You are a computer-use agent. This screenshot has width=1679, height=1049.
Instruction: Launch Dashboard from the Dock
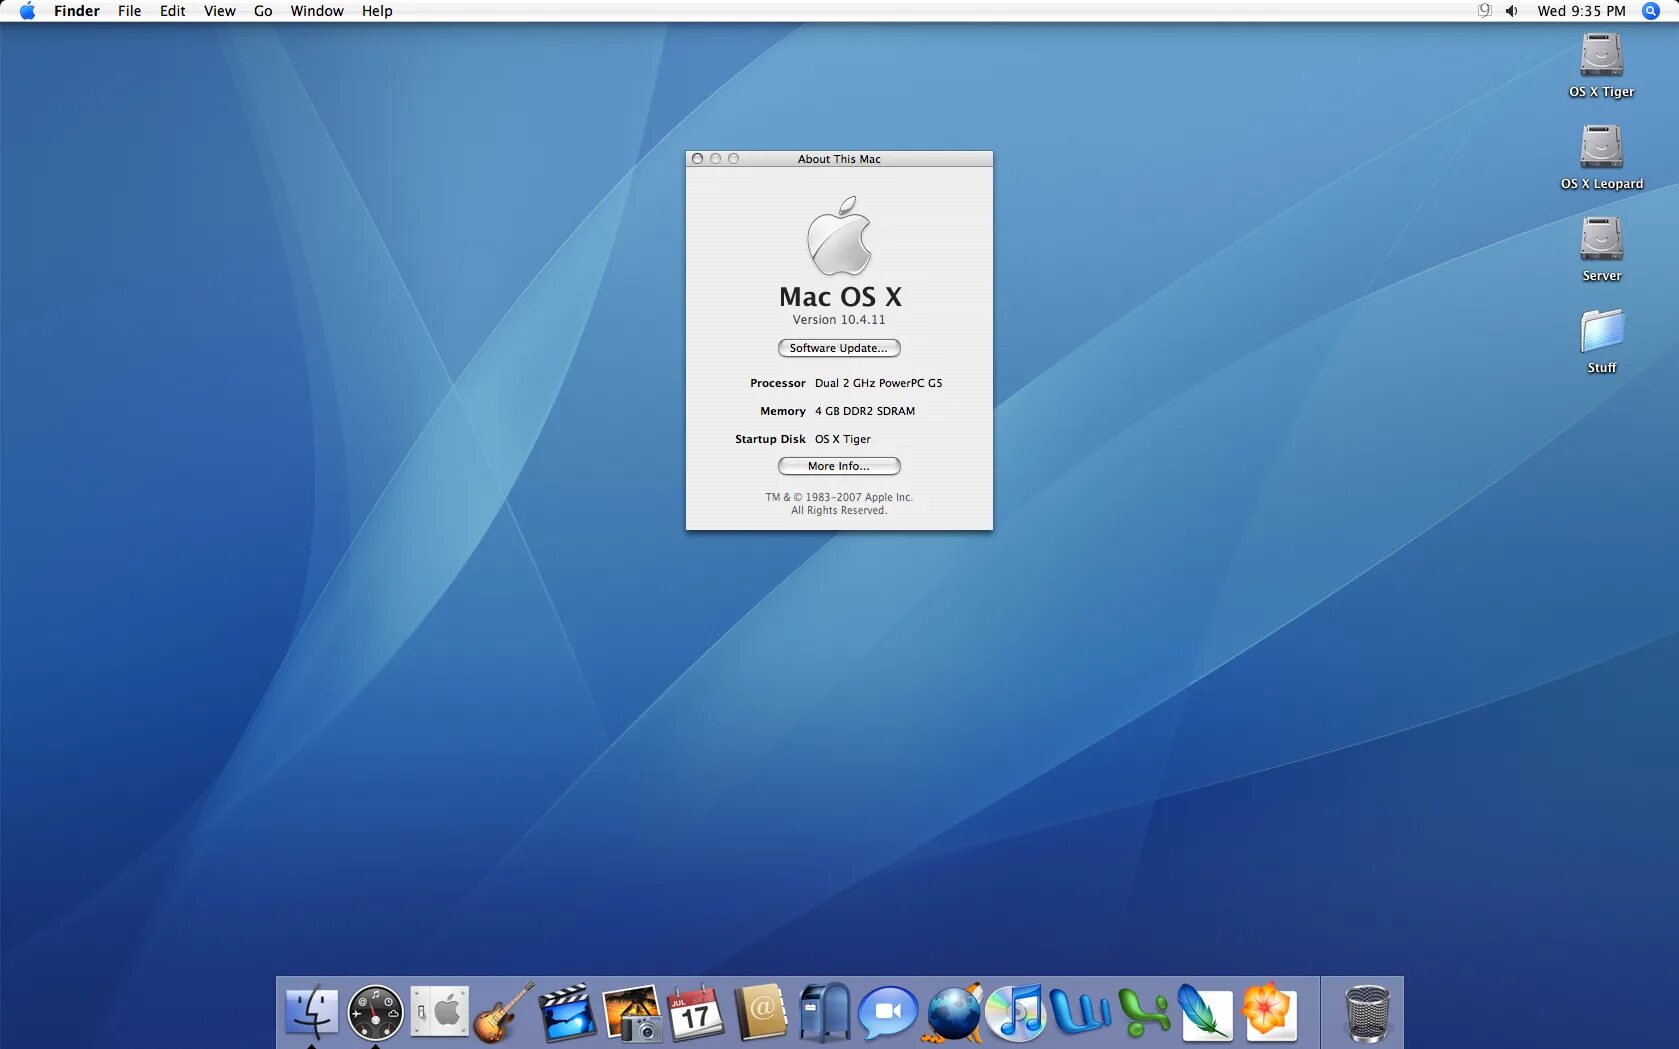tap(375, 1013)
